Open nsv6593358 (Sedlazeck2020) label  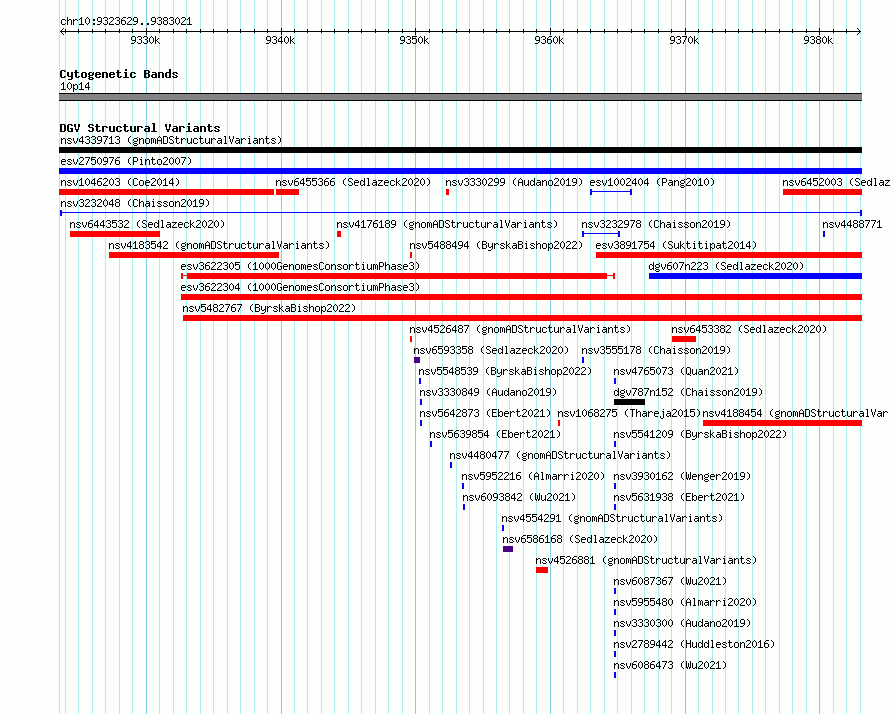tap(491, 350)
